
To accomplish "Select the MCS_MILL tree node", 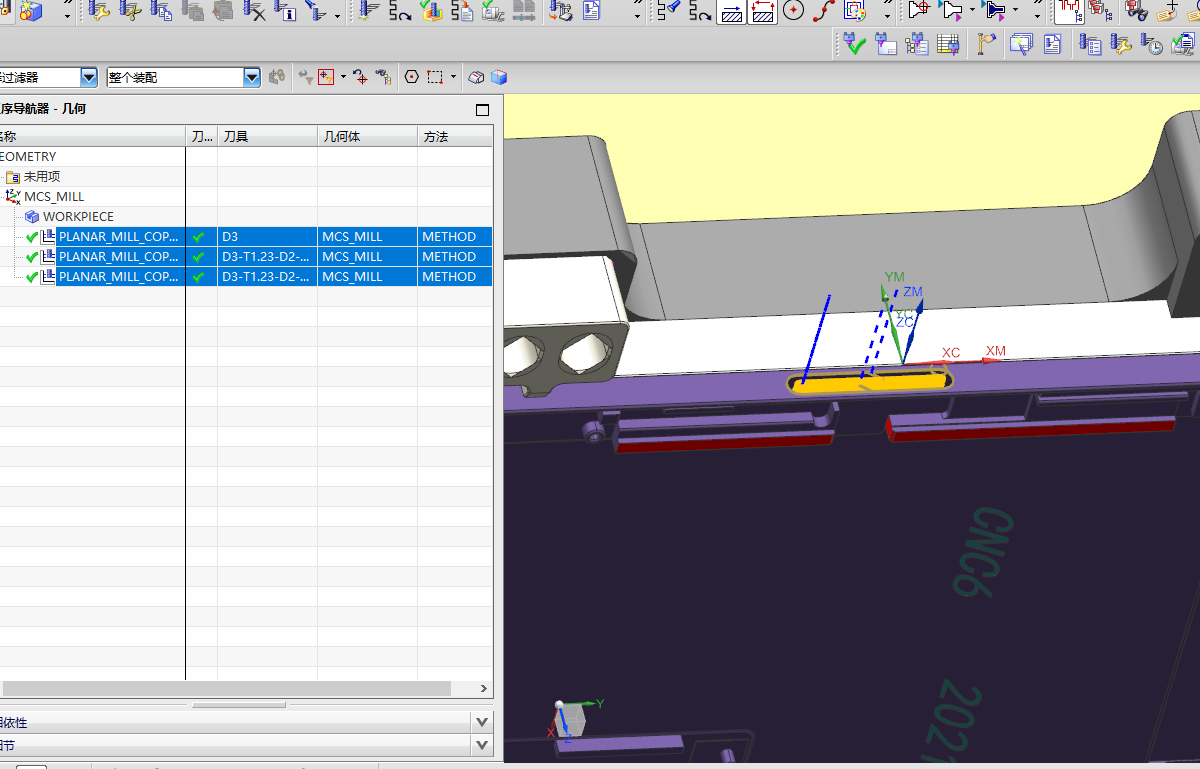I will (53, 197).
